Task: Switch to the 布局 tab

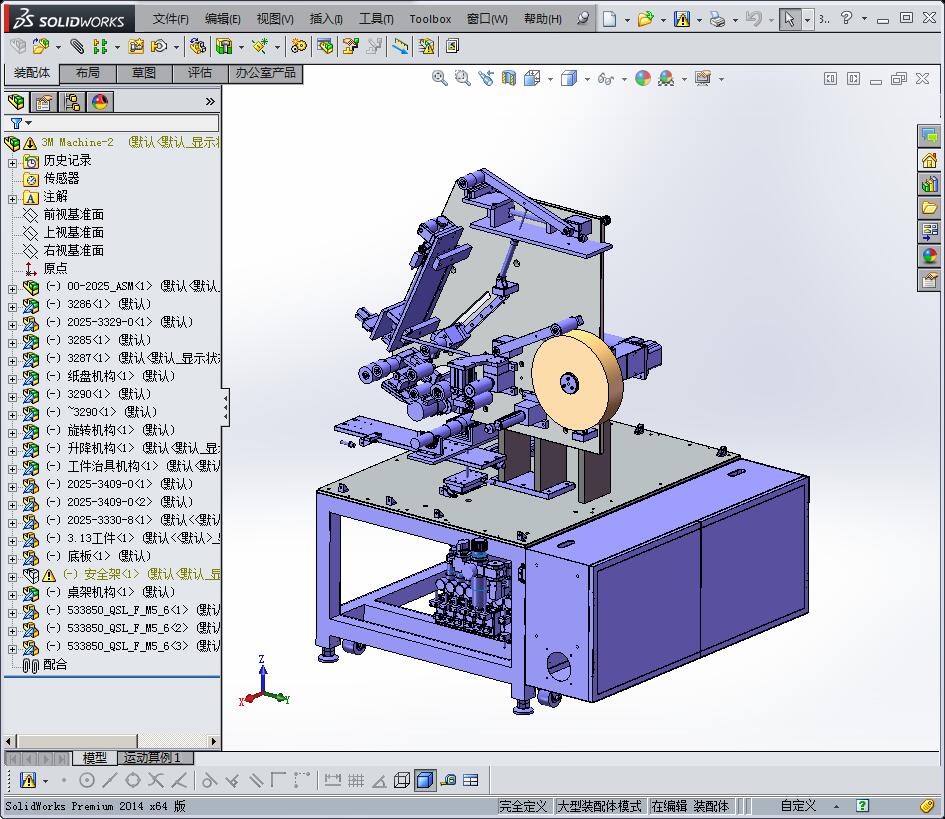Action: click(x=88, y=73)
